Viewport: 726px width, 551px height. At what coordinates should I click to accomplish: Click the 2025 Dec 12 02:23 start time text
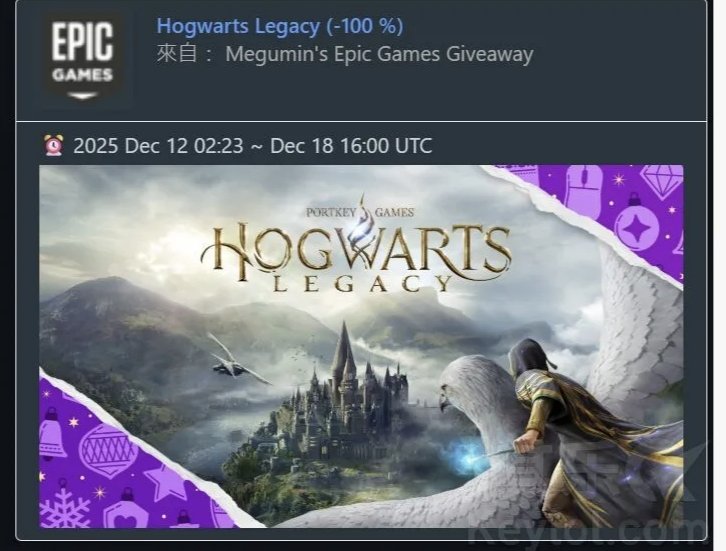click(158, 146)
